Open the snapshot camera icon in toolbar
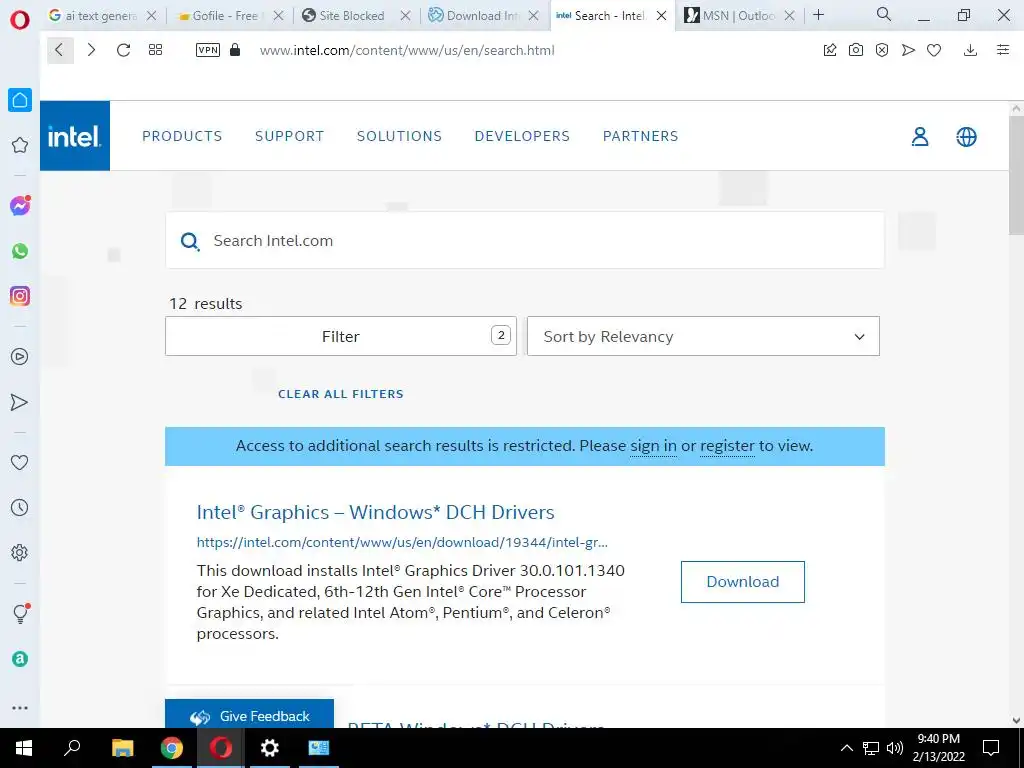The width and height of the screenshot is (1024, 768). point(856,50)
